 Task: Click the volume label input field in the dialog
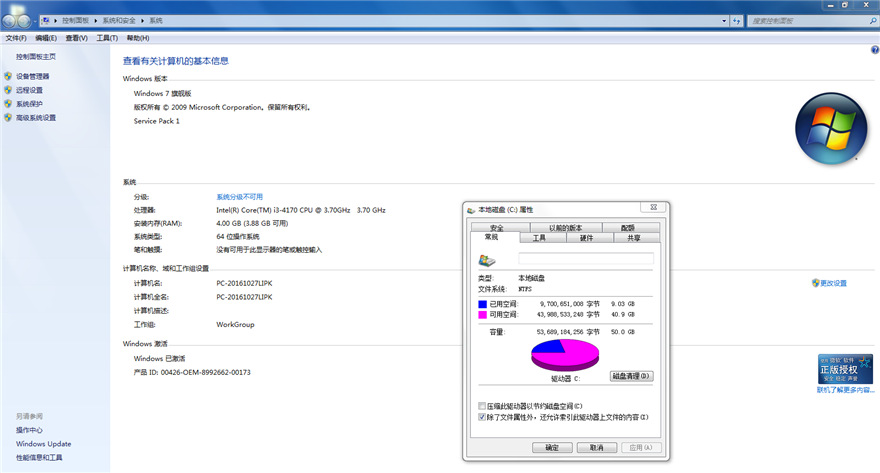click(586, 258)
